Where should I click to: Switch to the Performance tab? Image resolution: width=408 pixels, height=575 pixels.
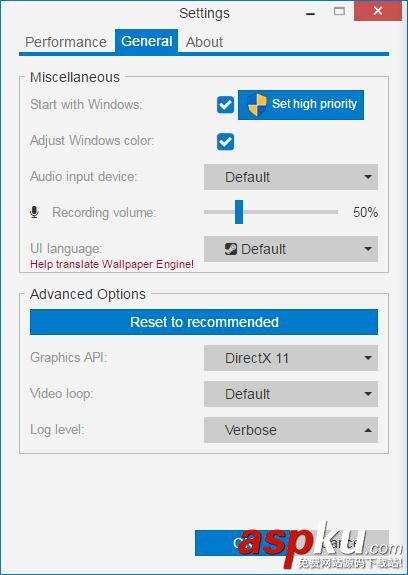tap(66, 42)
